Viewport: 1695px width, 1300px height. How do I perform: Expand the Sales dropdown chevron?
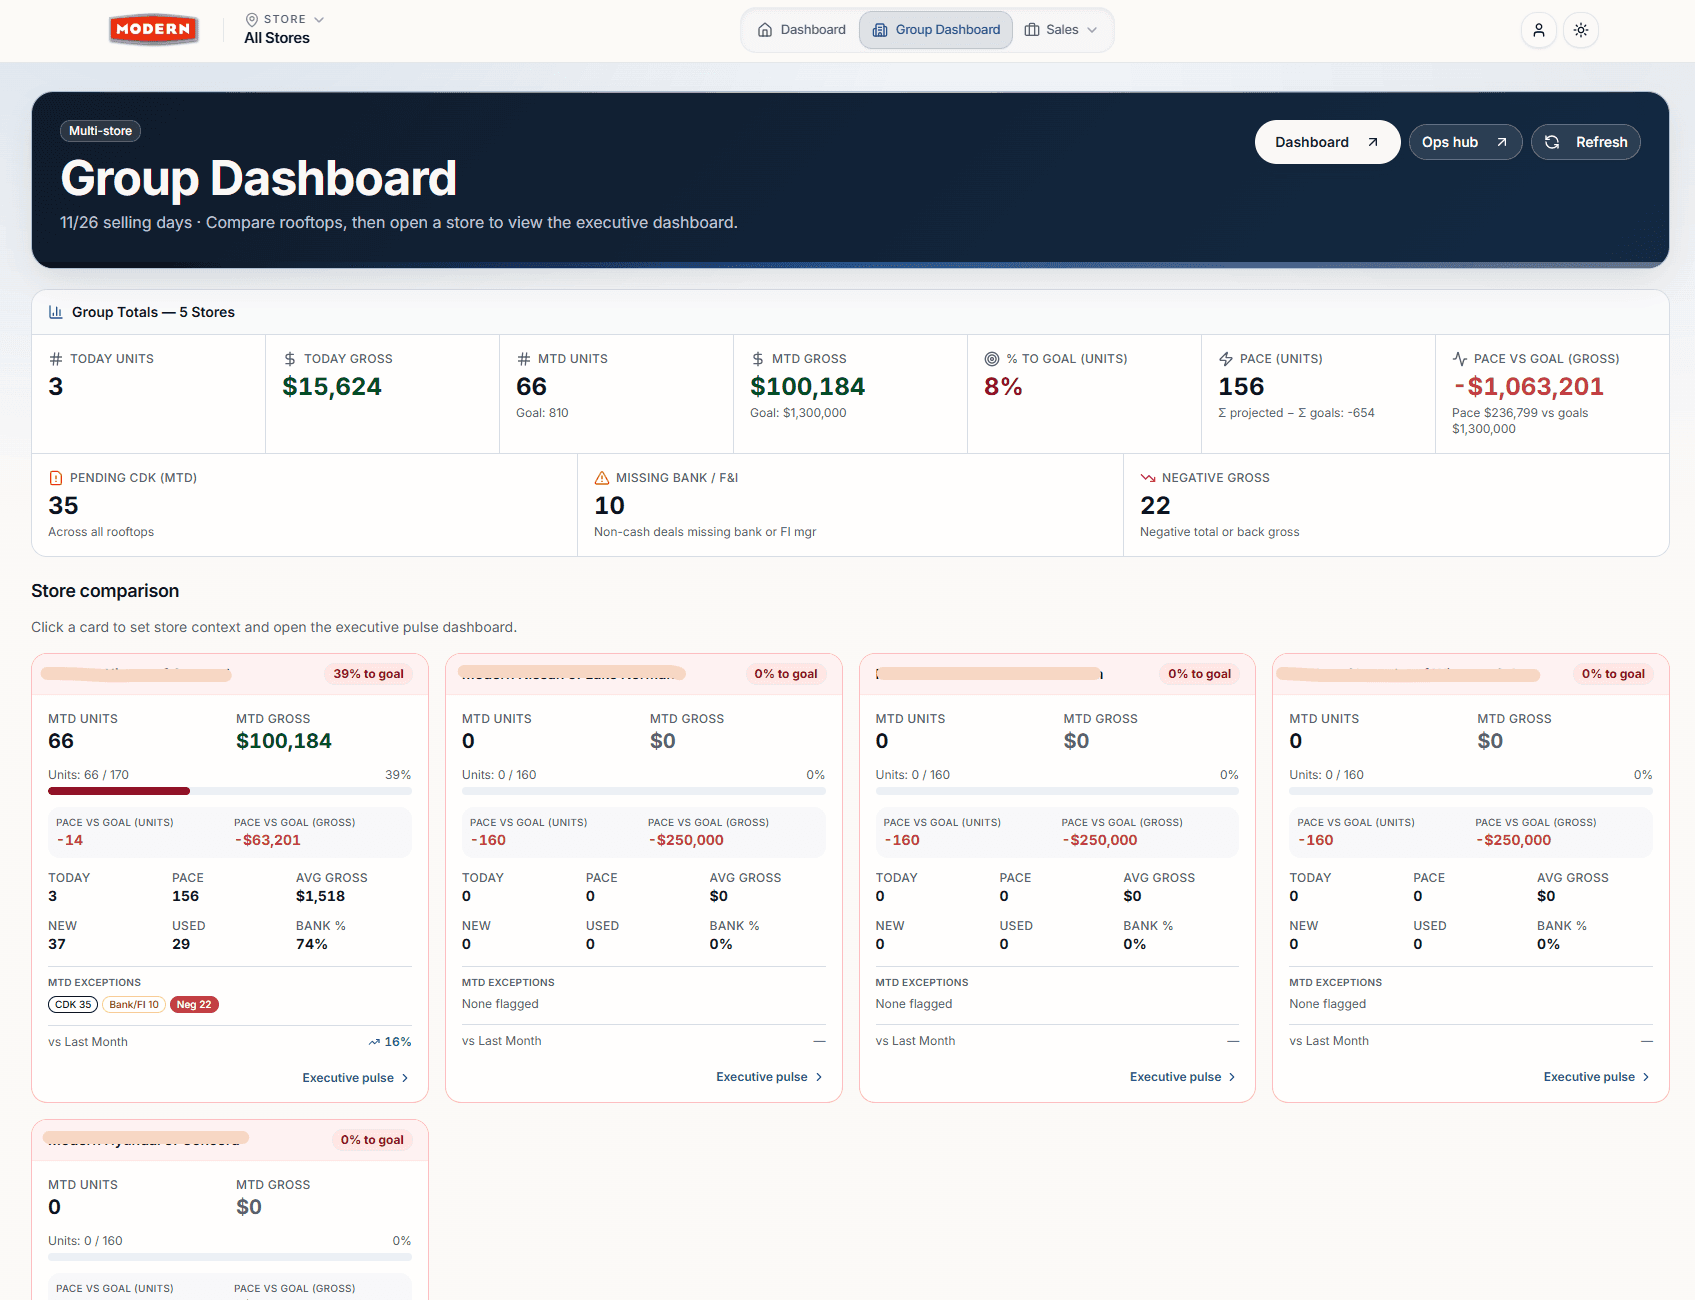pyautogui.click(x=1092, y=30)
